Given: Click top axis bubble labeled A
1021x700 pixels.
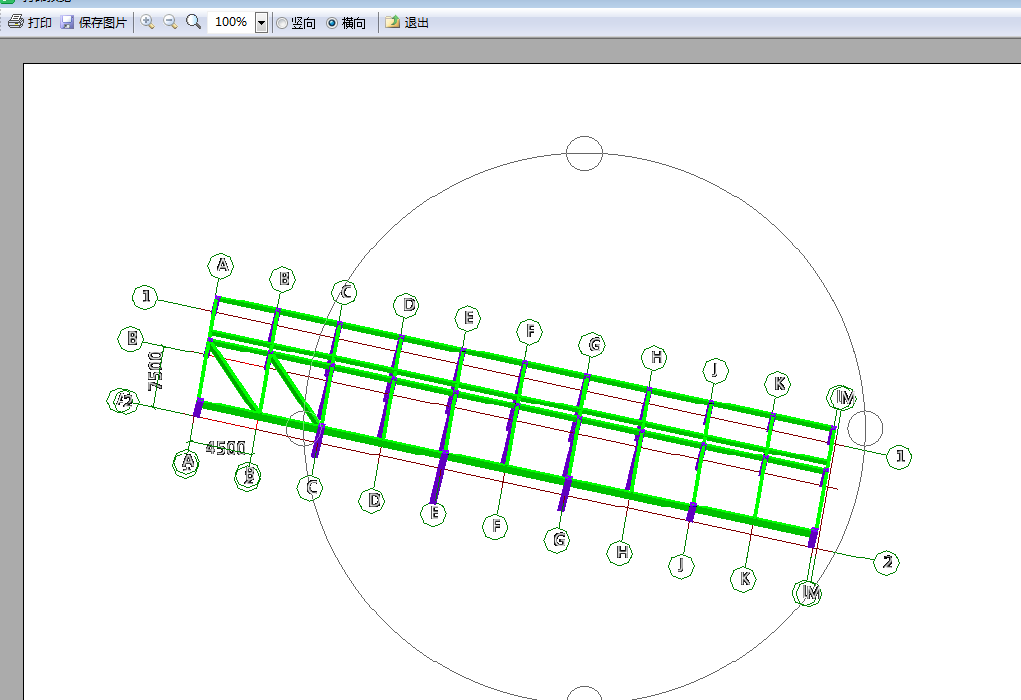Looking at the screenshot, I should (221, 266).
